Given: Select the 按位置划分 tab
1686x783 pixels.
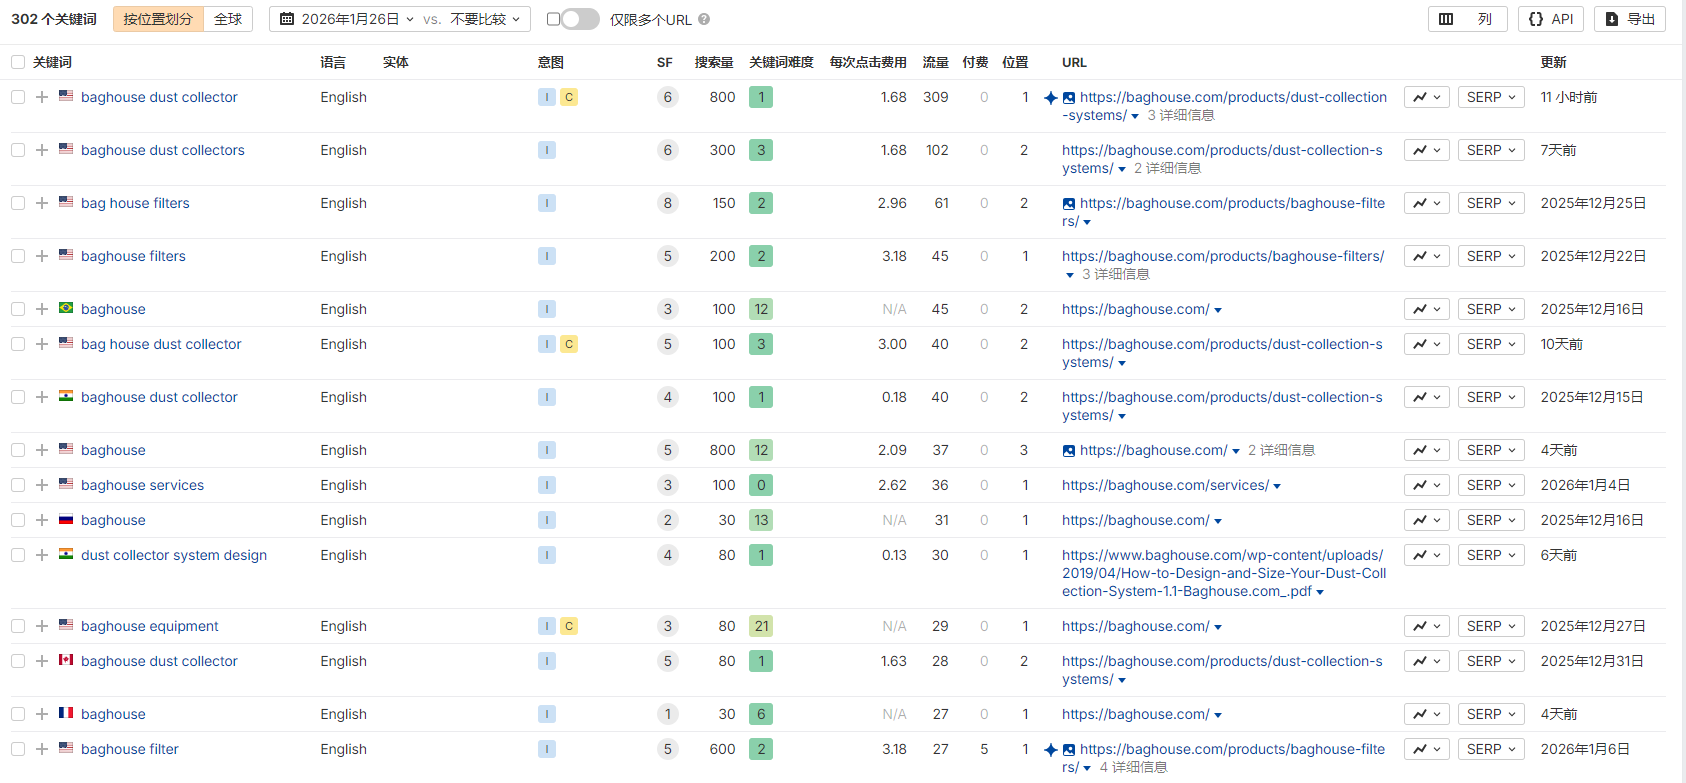Looking at the screenshot, I should coord(158,19).
